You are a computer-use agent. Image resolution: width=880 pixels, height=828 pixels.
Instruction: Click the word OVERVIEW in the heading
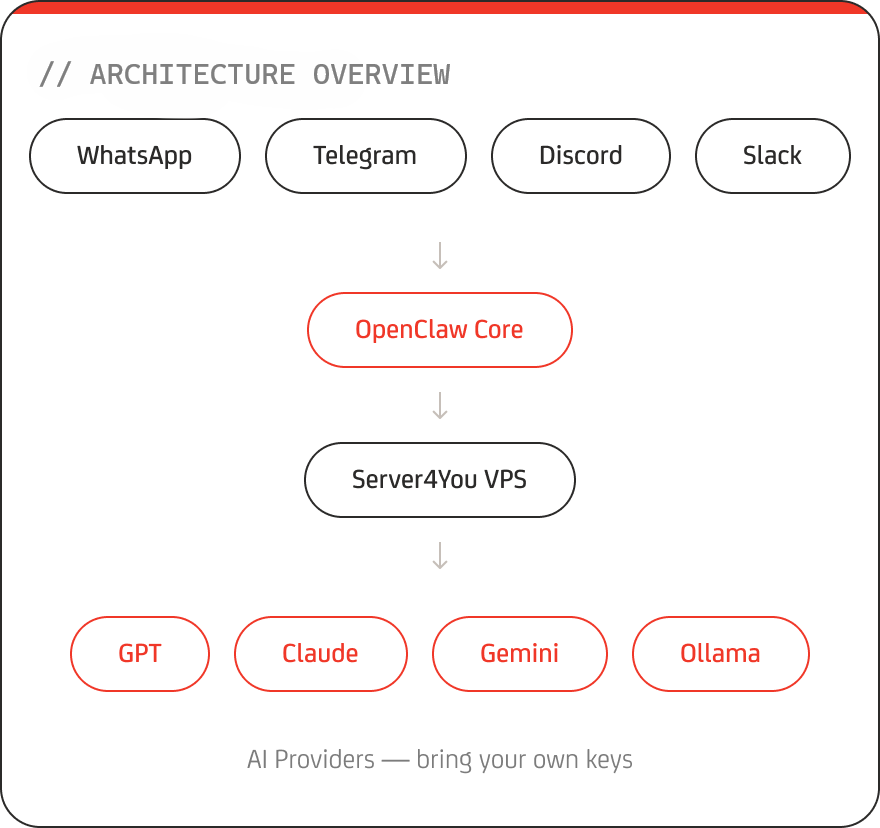click(381, 75)
